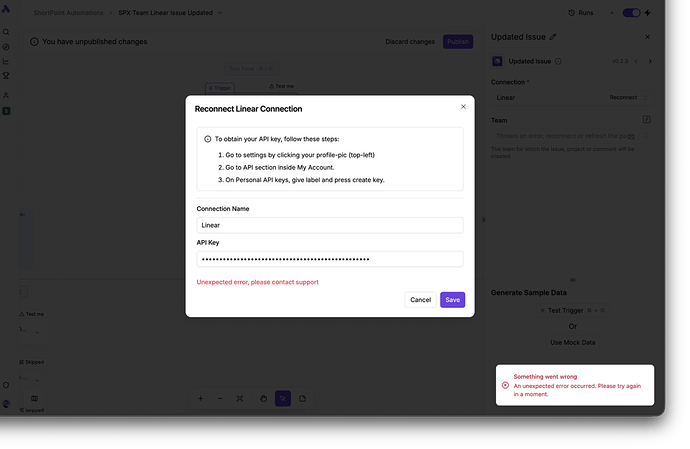
Task: Close the Updated Issue side panel
Action: point(647,37)
